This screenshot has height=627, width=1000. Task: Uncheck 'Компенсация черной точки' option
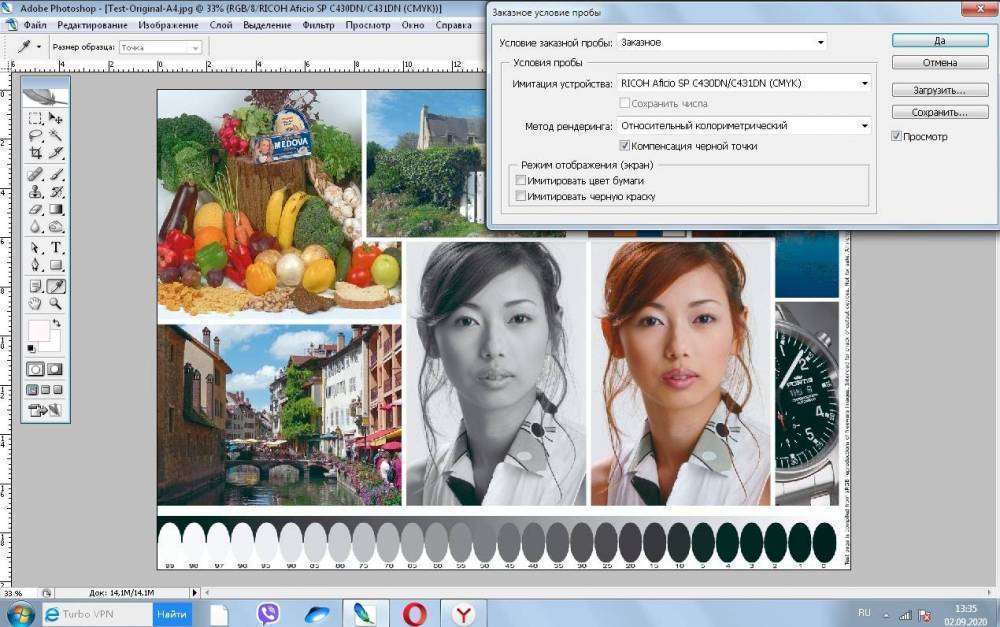(624, 146)
